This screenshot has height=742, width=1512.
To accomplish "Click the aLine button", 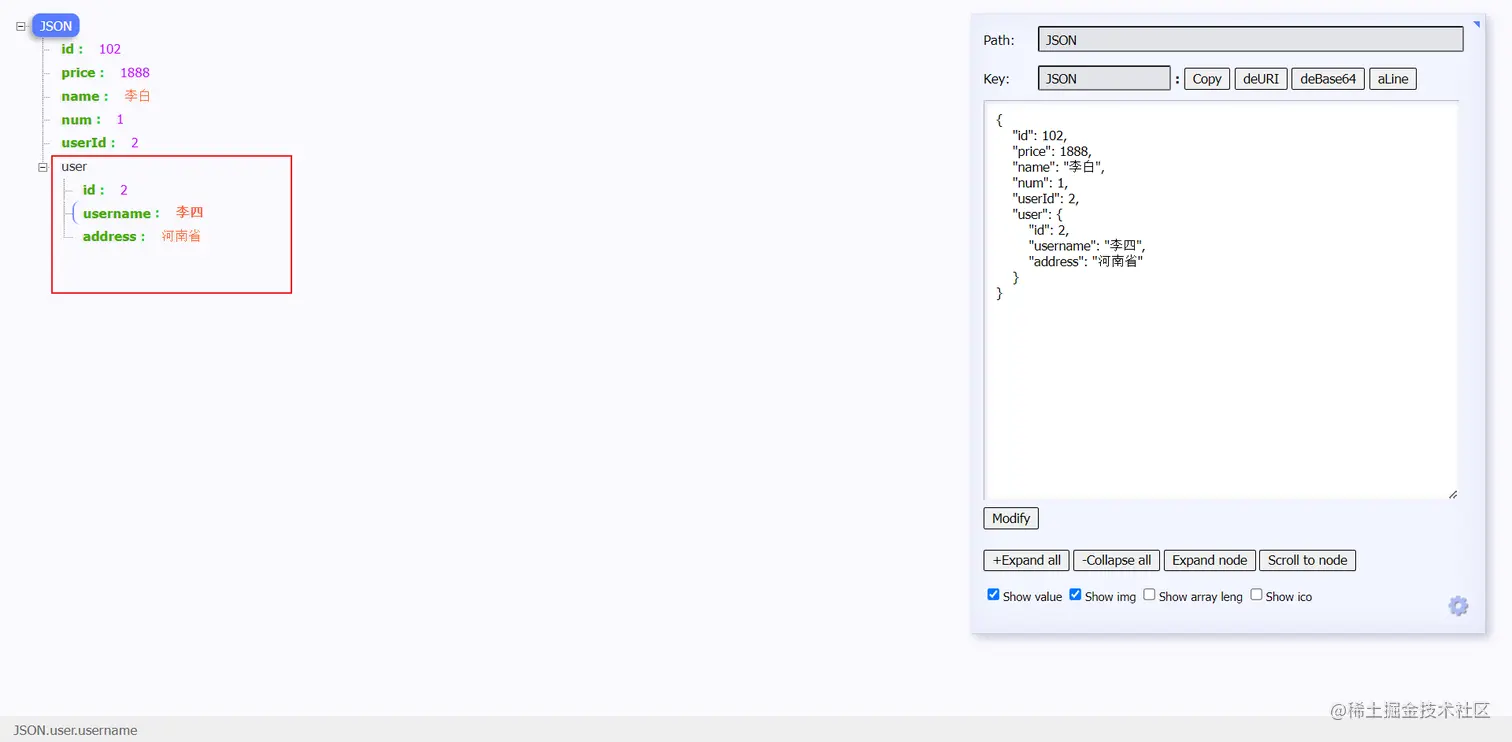I will pyautogui.click(x=1392, y=79).
